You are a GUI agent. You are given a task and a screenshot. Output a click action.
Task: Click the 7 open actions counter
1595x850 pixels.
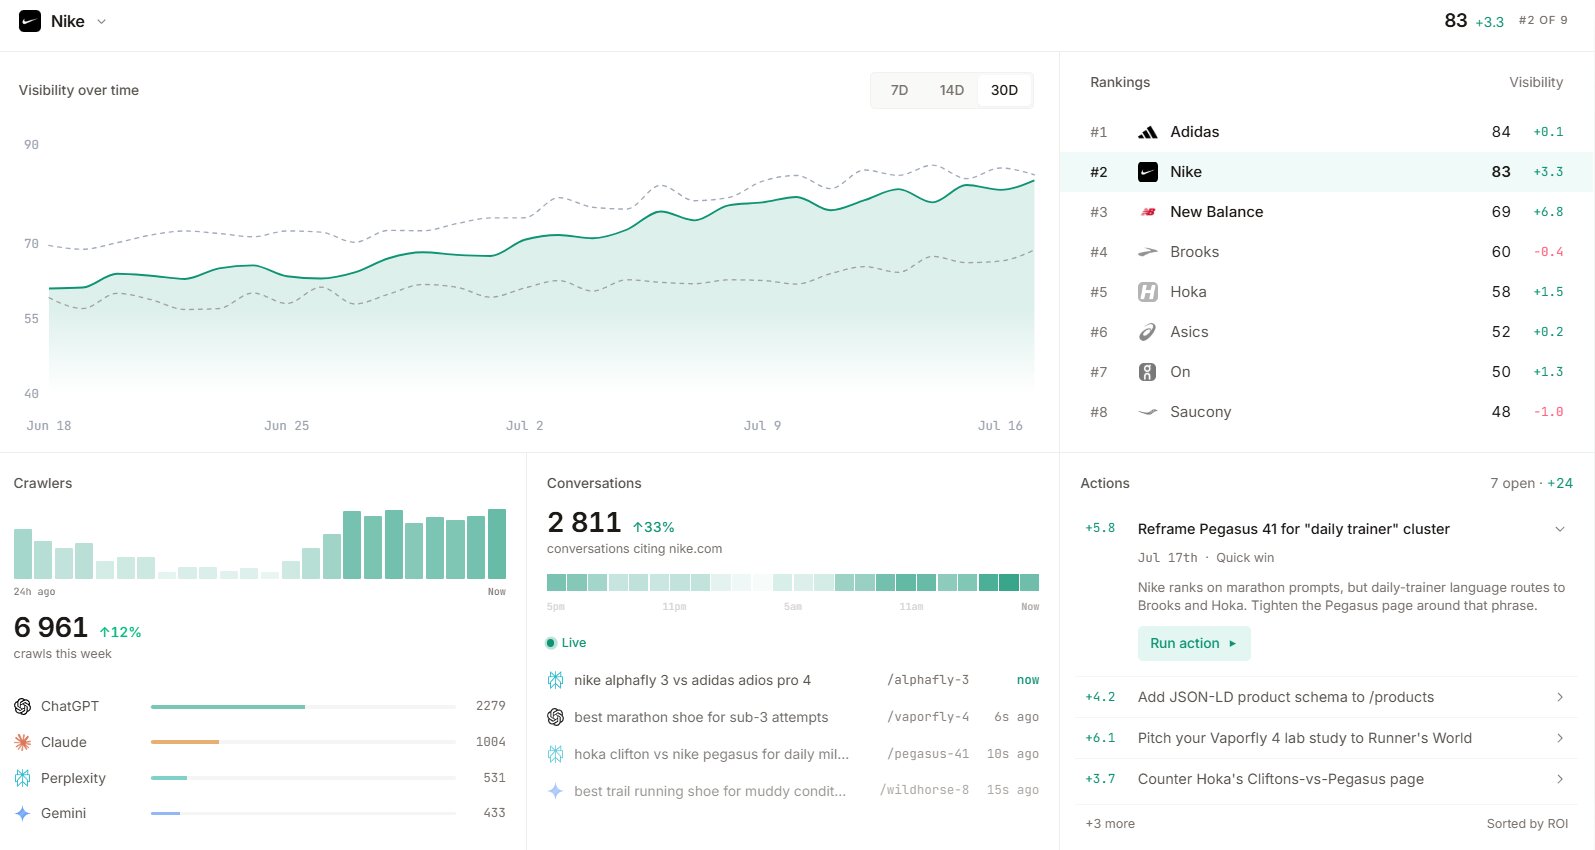1512,483
